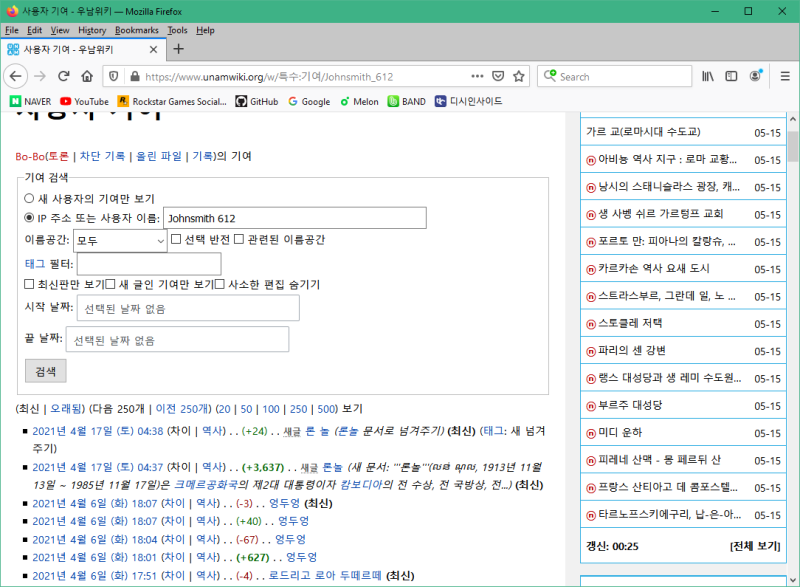This screenshot has height=587, width=800.
Task: Open 로드리고 로아 두떼르떼 article link
Action: (325, 575)
